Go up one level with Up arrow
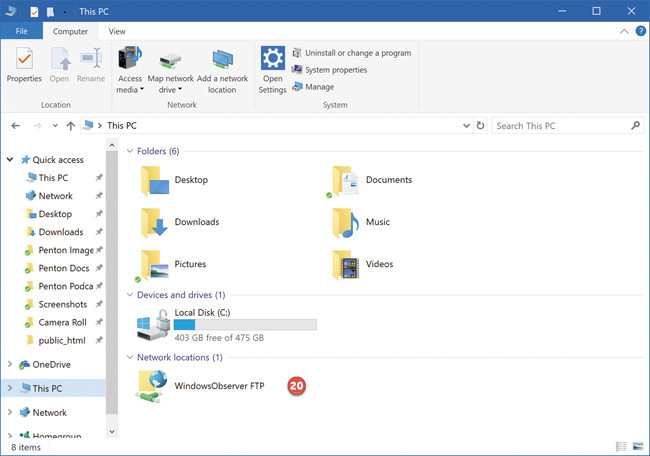The height and width of the screenshot is (456, 650). [70, 126]
